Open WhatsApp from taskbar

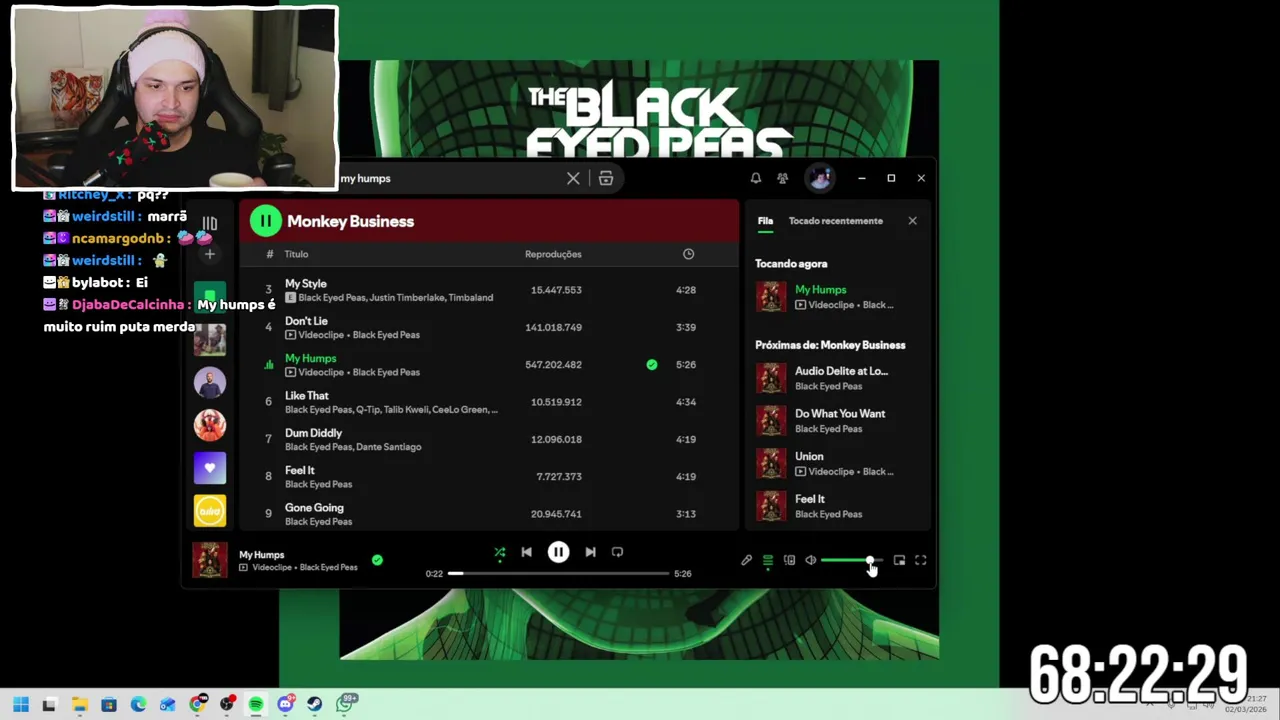tap(345, 704)
